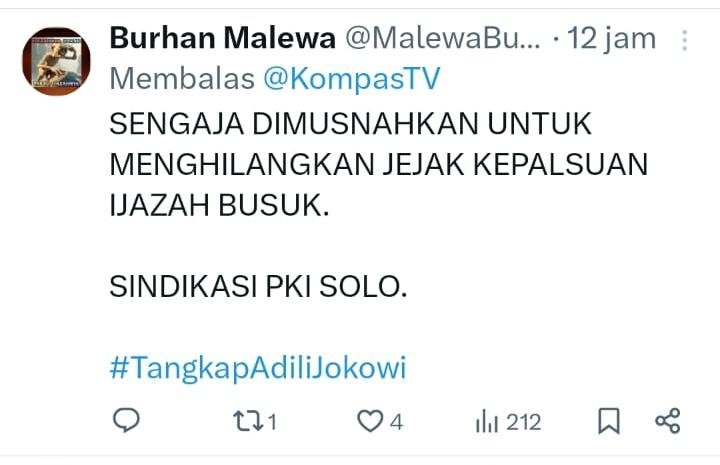Click the like count number 4
Viewport: 720px width, 465px height.
(396, 422)
